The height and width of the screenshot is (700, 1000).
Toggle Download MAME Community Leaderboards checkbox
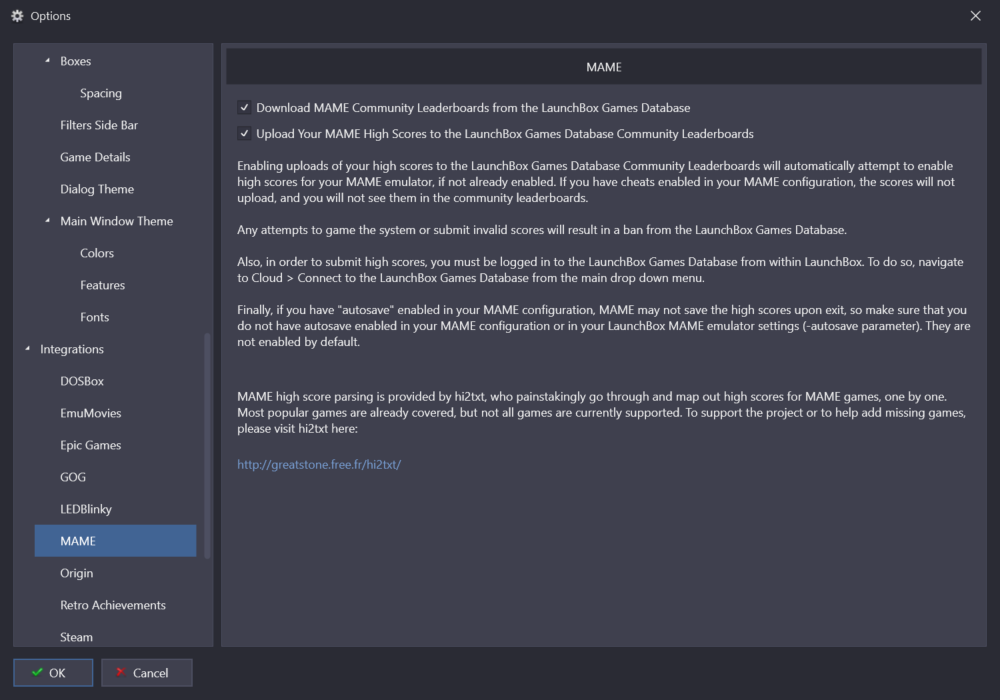coord(244,108)
